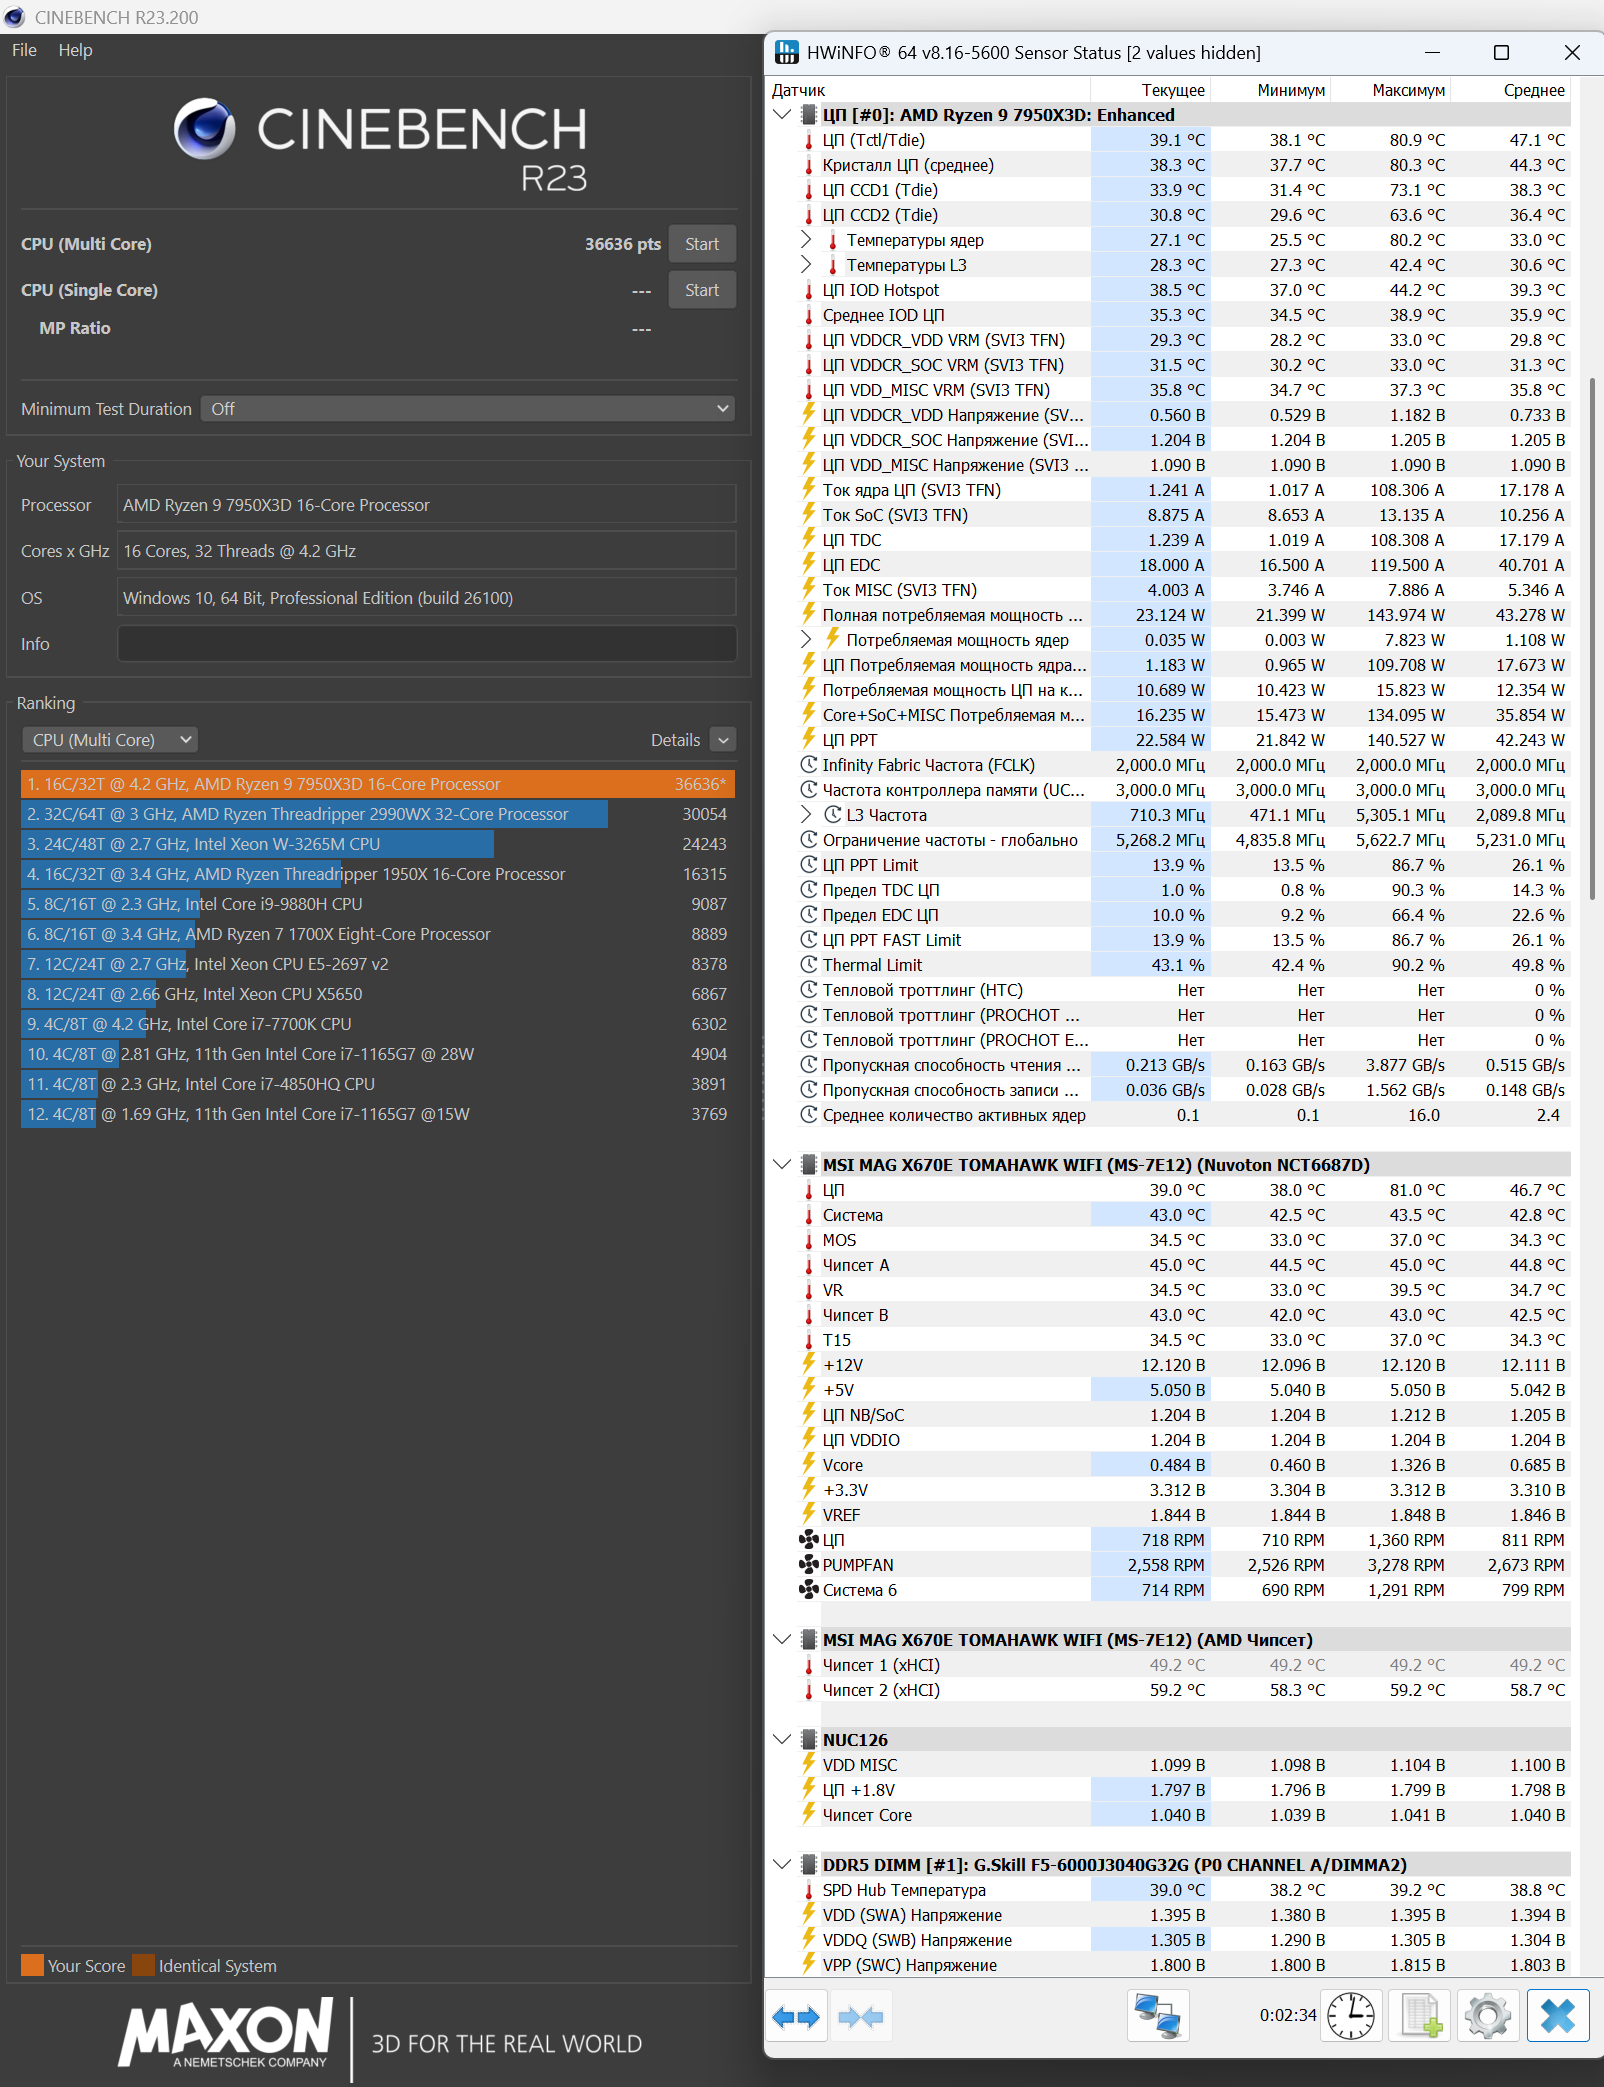Image resolution: width=1604 pixels, height=2087 pixels.
Task: Collapse the AMD Ryzen 9 7950X3D sensor group
Action: 782,115
